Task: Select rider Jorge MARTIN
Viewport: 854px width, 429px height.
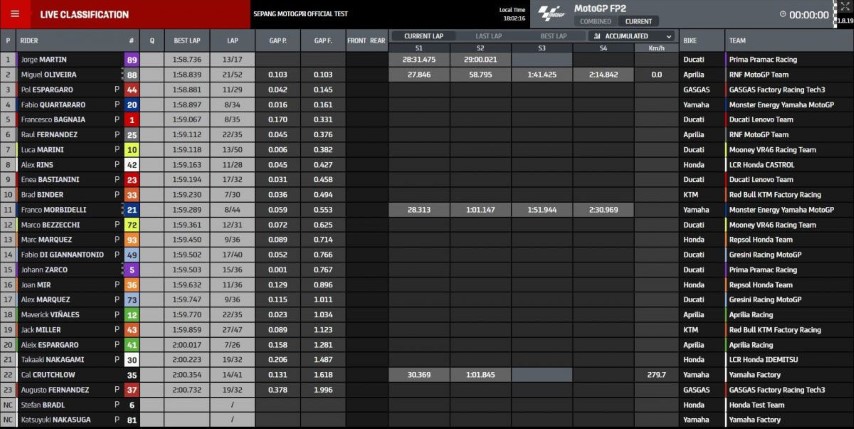Action: (x=44, y=59)
